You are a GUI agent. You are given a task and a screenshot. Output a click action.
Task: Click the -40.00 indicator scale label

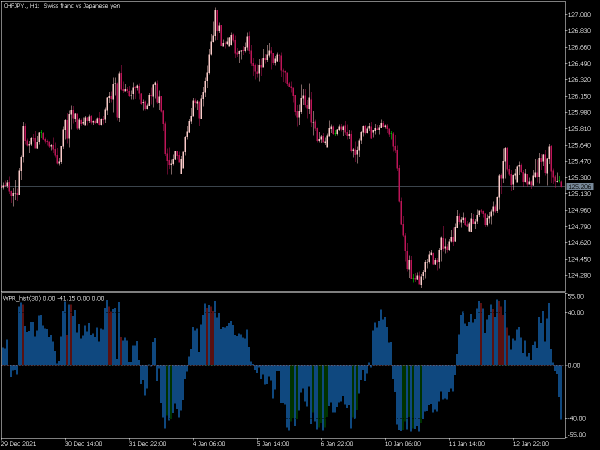pos(576,418)
